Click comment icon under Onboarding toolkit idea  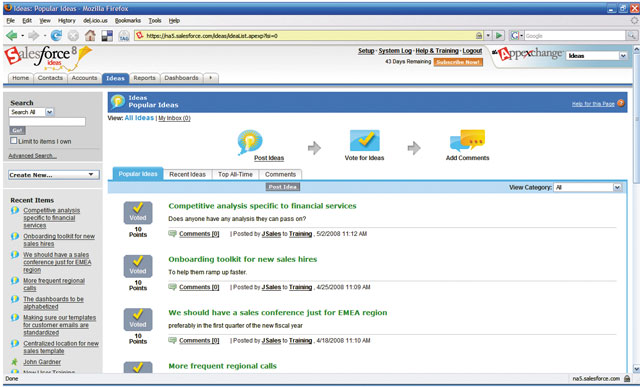pyautogui.click(x=172, y=287)
